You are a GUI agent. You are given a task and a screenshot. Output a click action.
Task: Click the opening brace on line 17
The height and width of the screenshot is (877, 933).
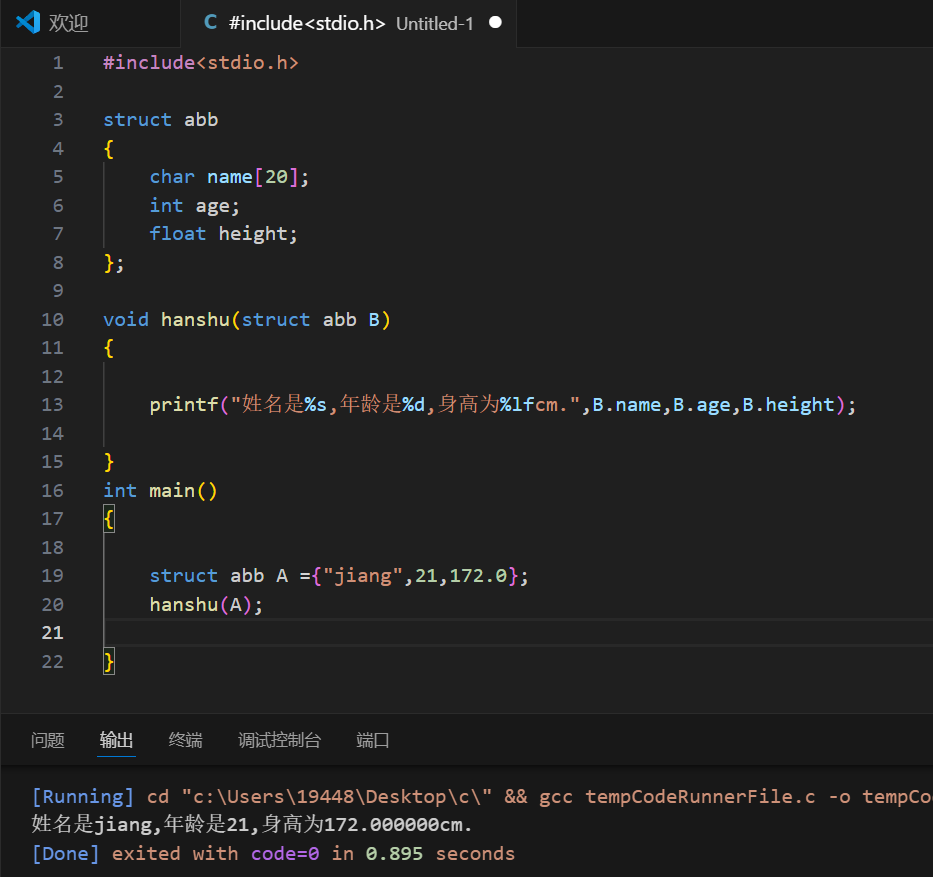(x=108, y=519)
